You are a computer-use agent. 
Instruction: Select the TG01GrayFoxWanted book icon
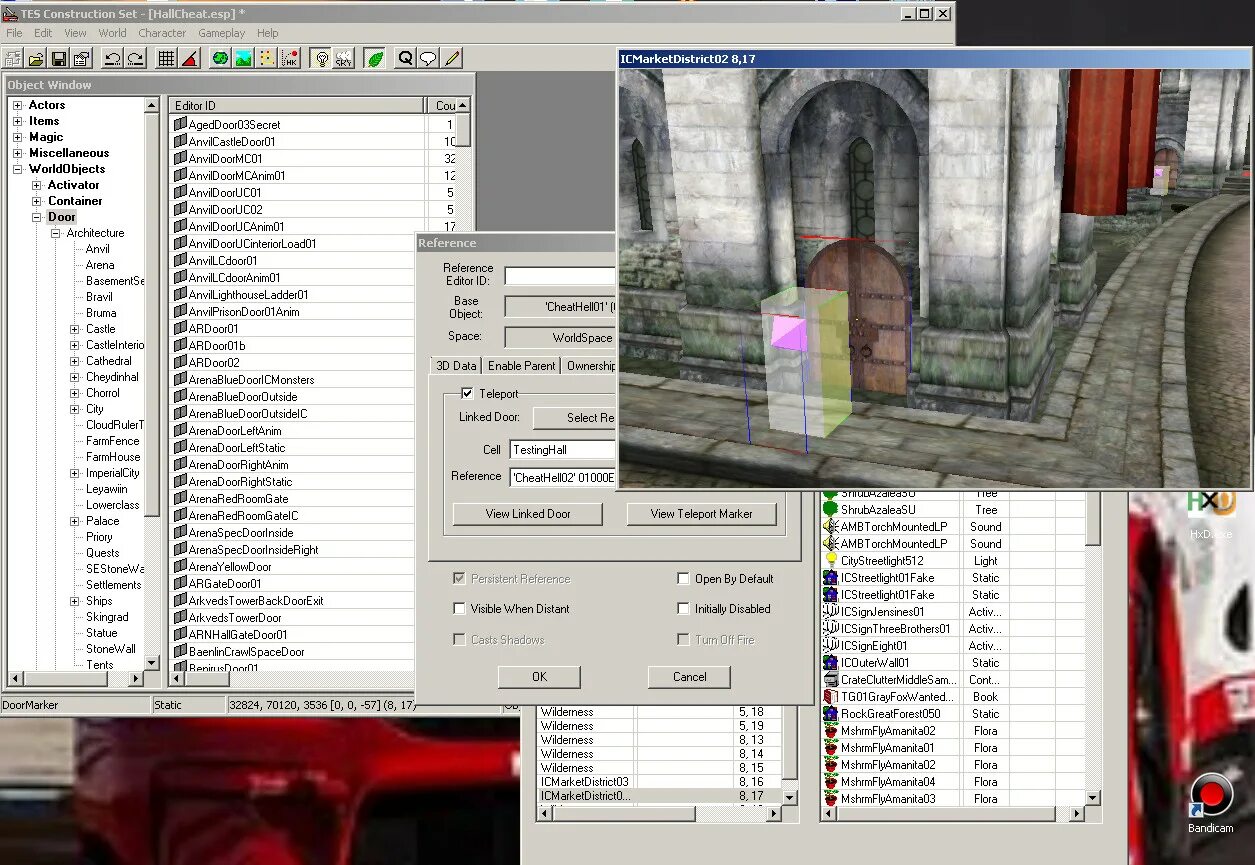tap(830, 697)
